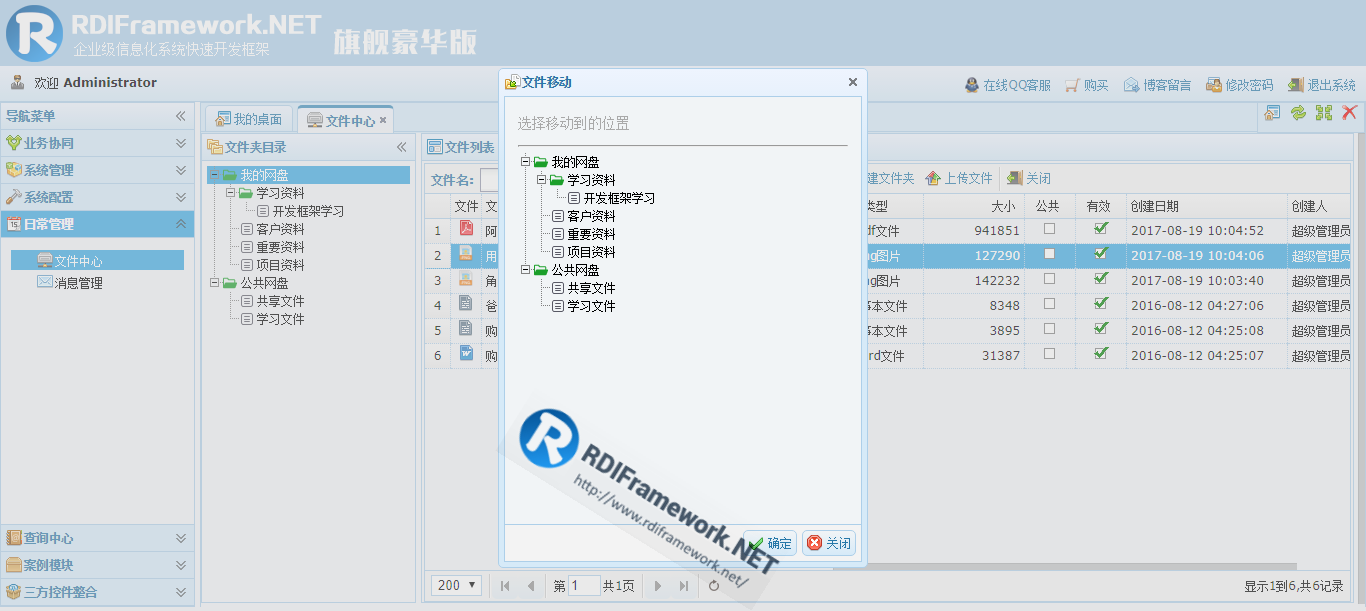The width and height of the screenshot is (1366, 611).
Task: Open 文件中心 in the sidebar menu
Action: (97, 260)
